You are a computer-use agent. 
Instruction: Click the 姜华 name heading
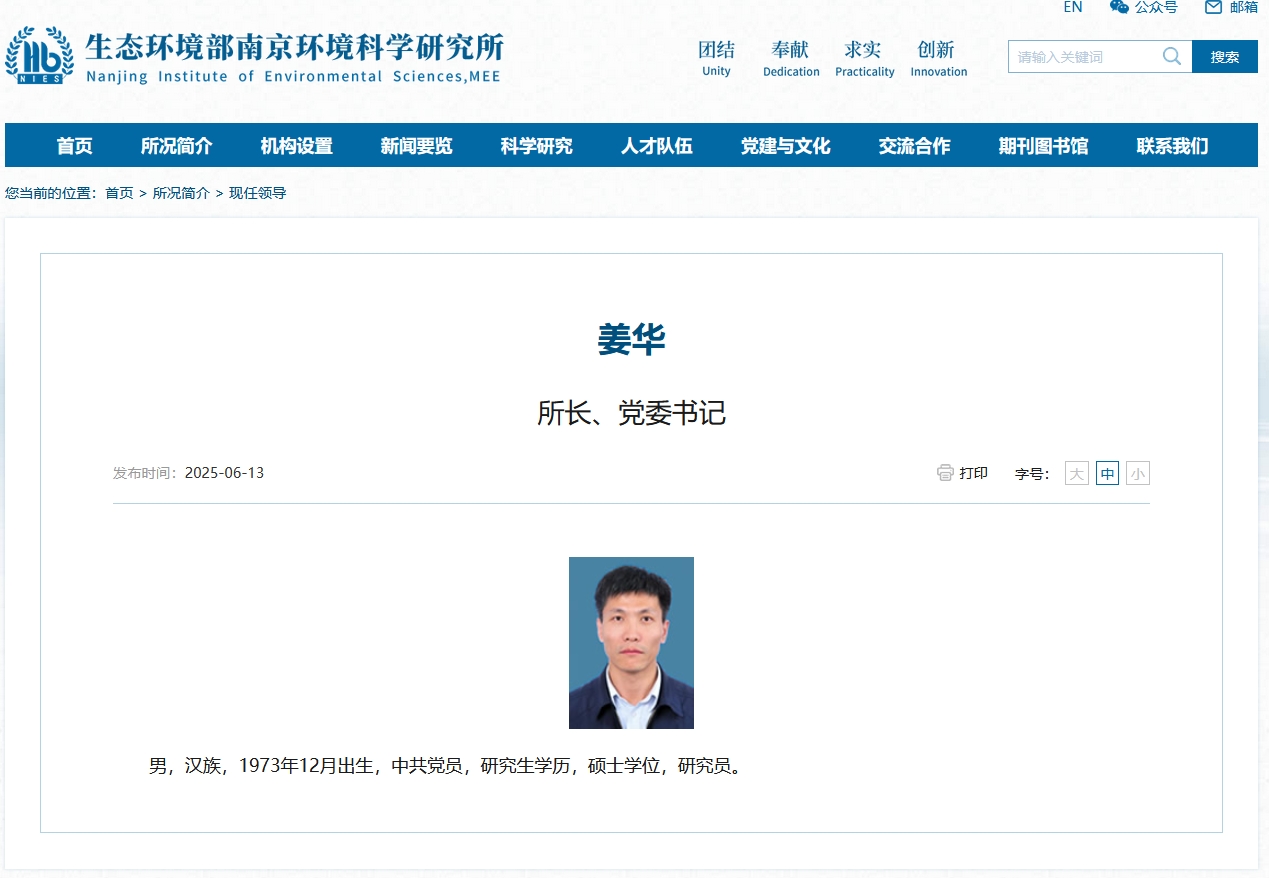click(632, 340)
